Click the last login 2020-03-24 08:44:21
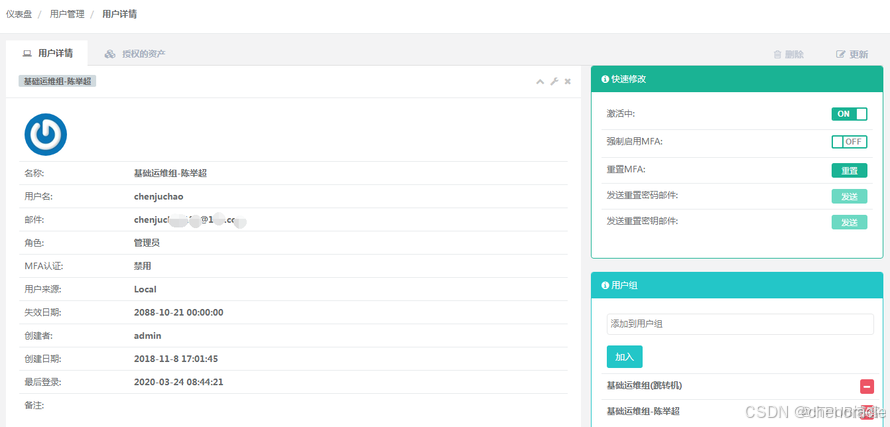Viewport: 890px width, 427px height. pyautogui.click(x=179, y=382)
